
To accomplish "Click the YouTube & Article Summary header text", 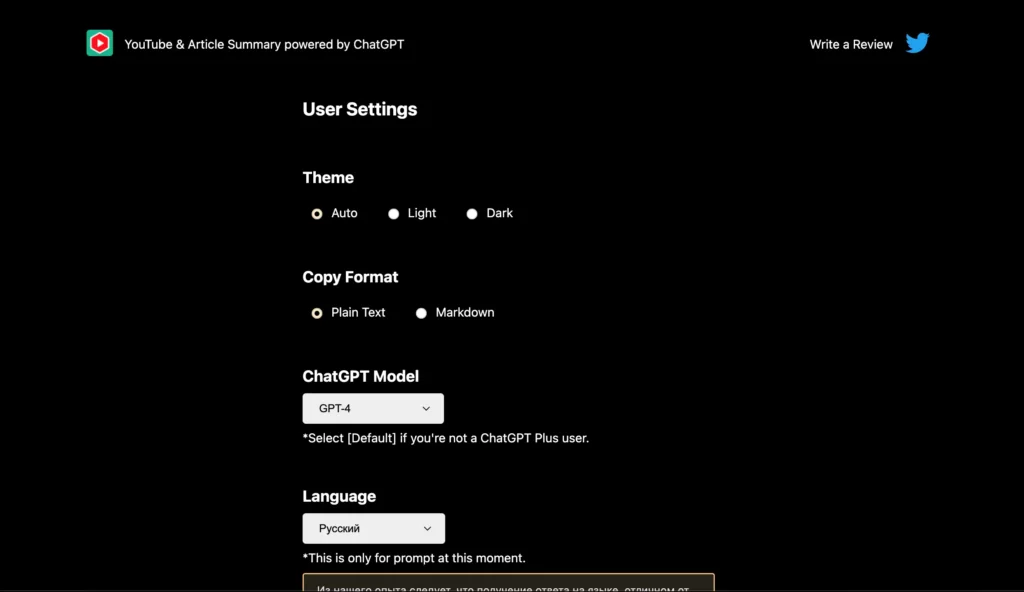I will point(264,44).
